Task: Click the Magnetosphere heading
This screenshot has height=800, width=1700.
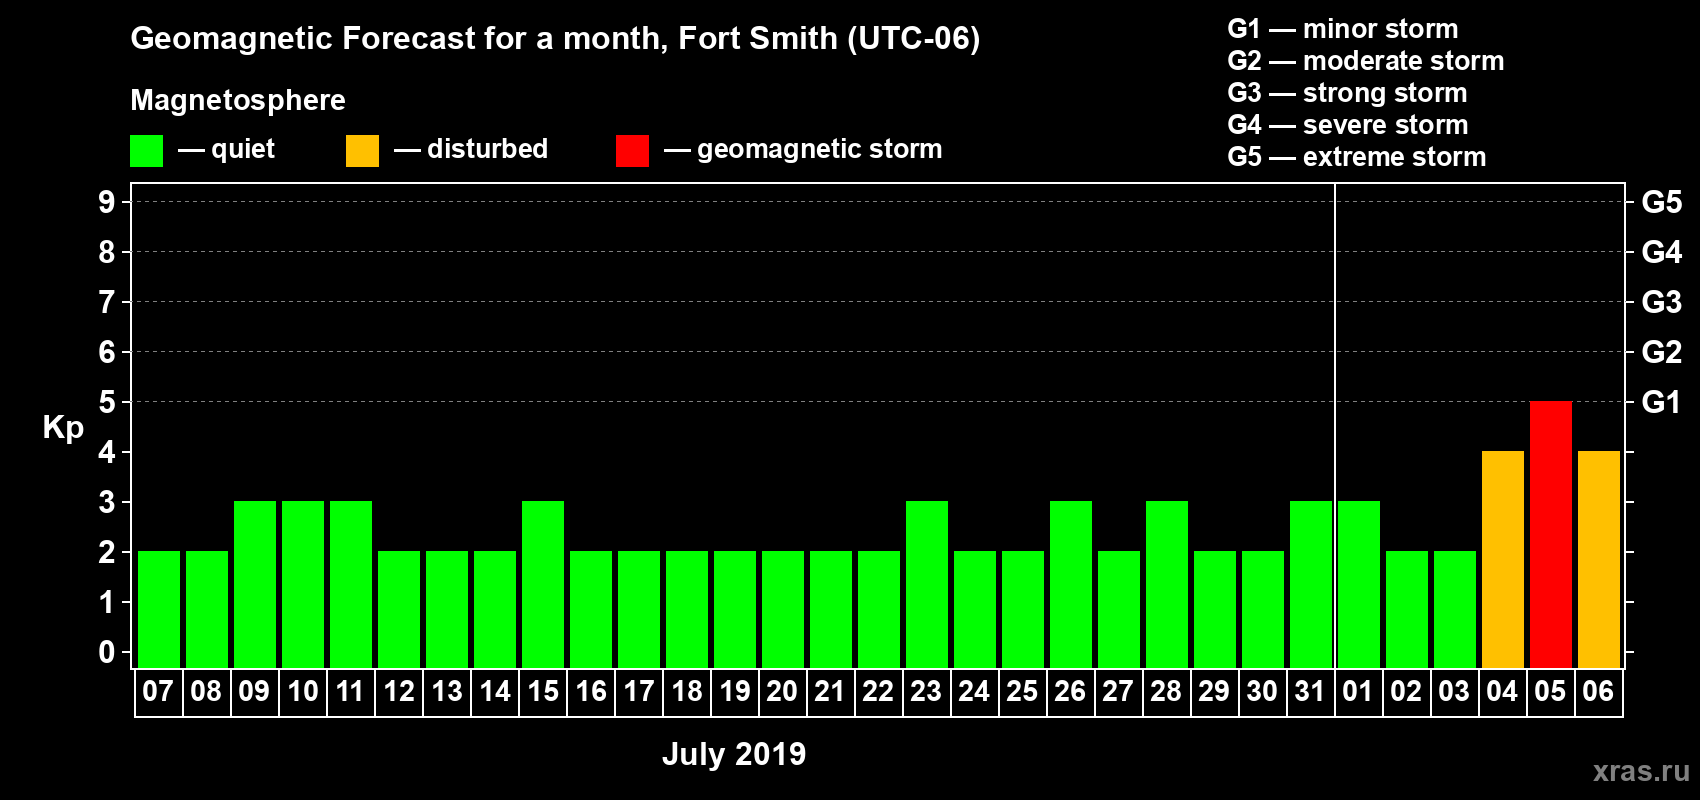Action: click(238, 101)
